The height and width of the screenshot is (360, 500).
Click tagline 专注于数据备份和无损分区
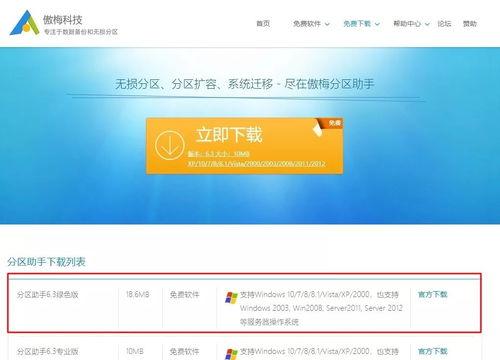click(x=81, y=32)
